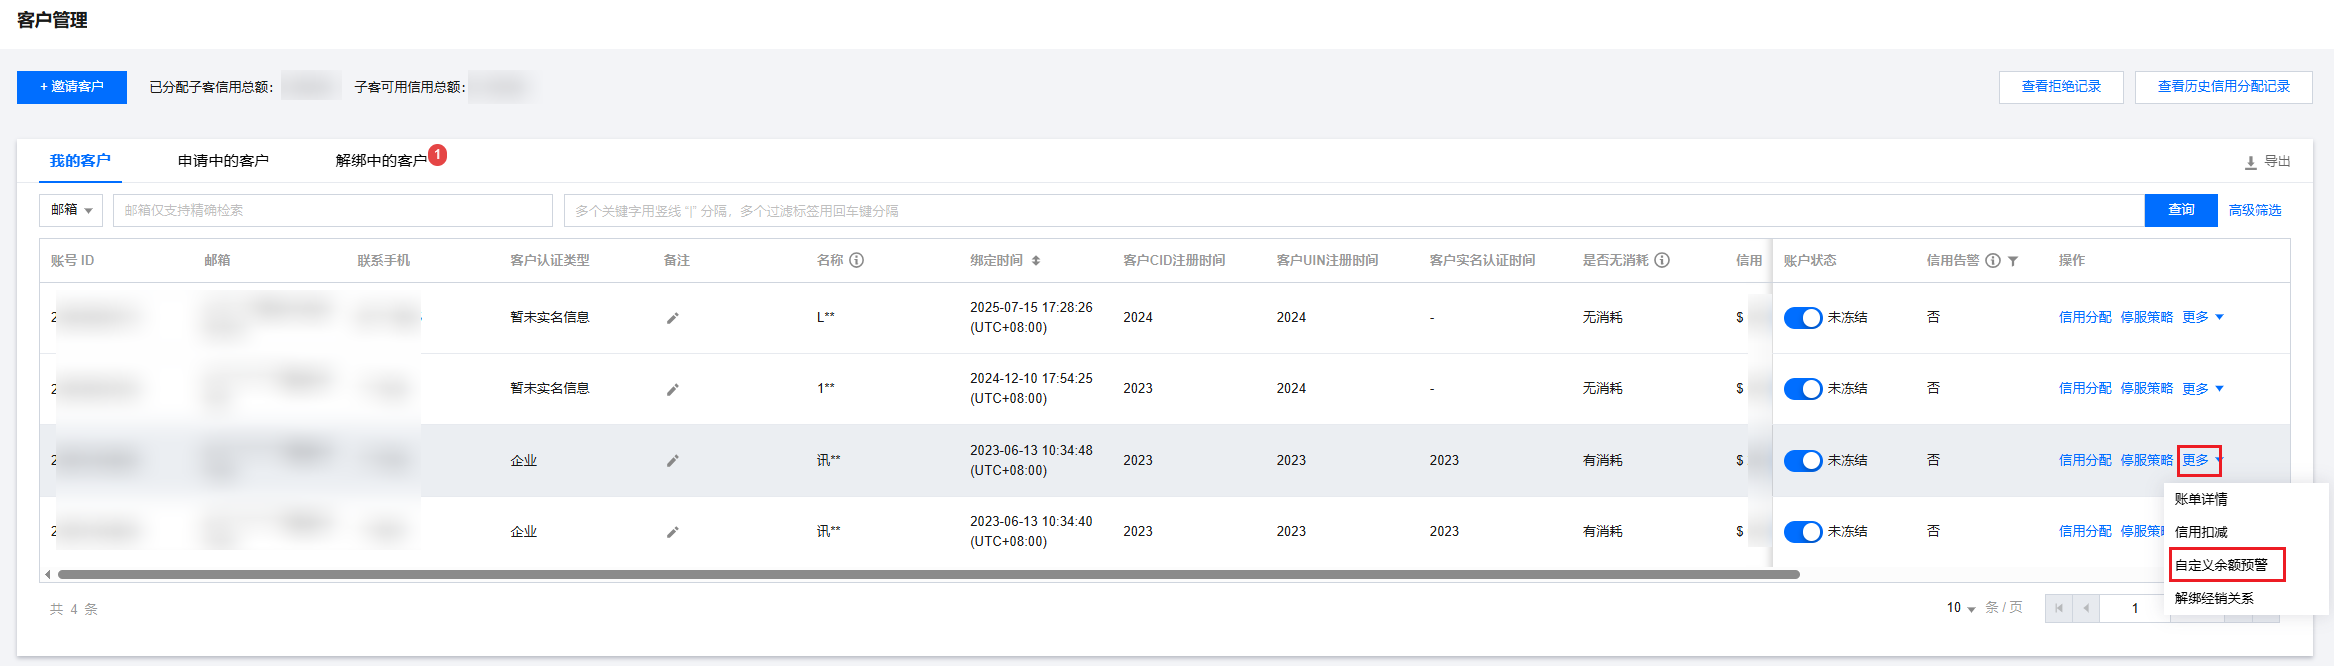Viewport: 2334px width, 666px height.
Task: Click the info icon next to 是否无消耗
Action: pyautogui.click(x=1662, y=260)
